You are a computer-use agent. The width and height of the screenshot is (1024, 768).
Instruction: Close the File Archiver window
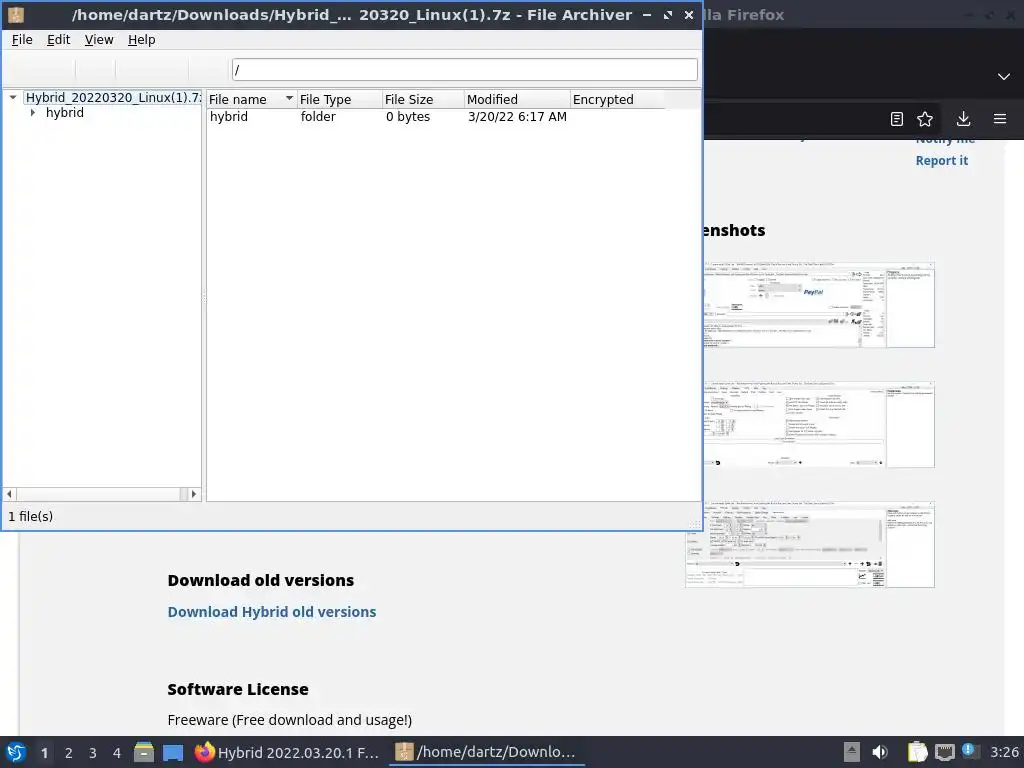pos(689,15)
